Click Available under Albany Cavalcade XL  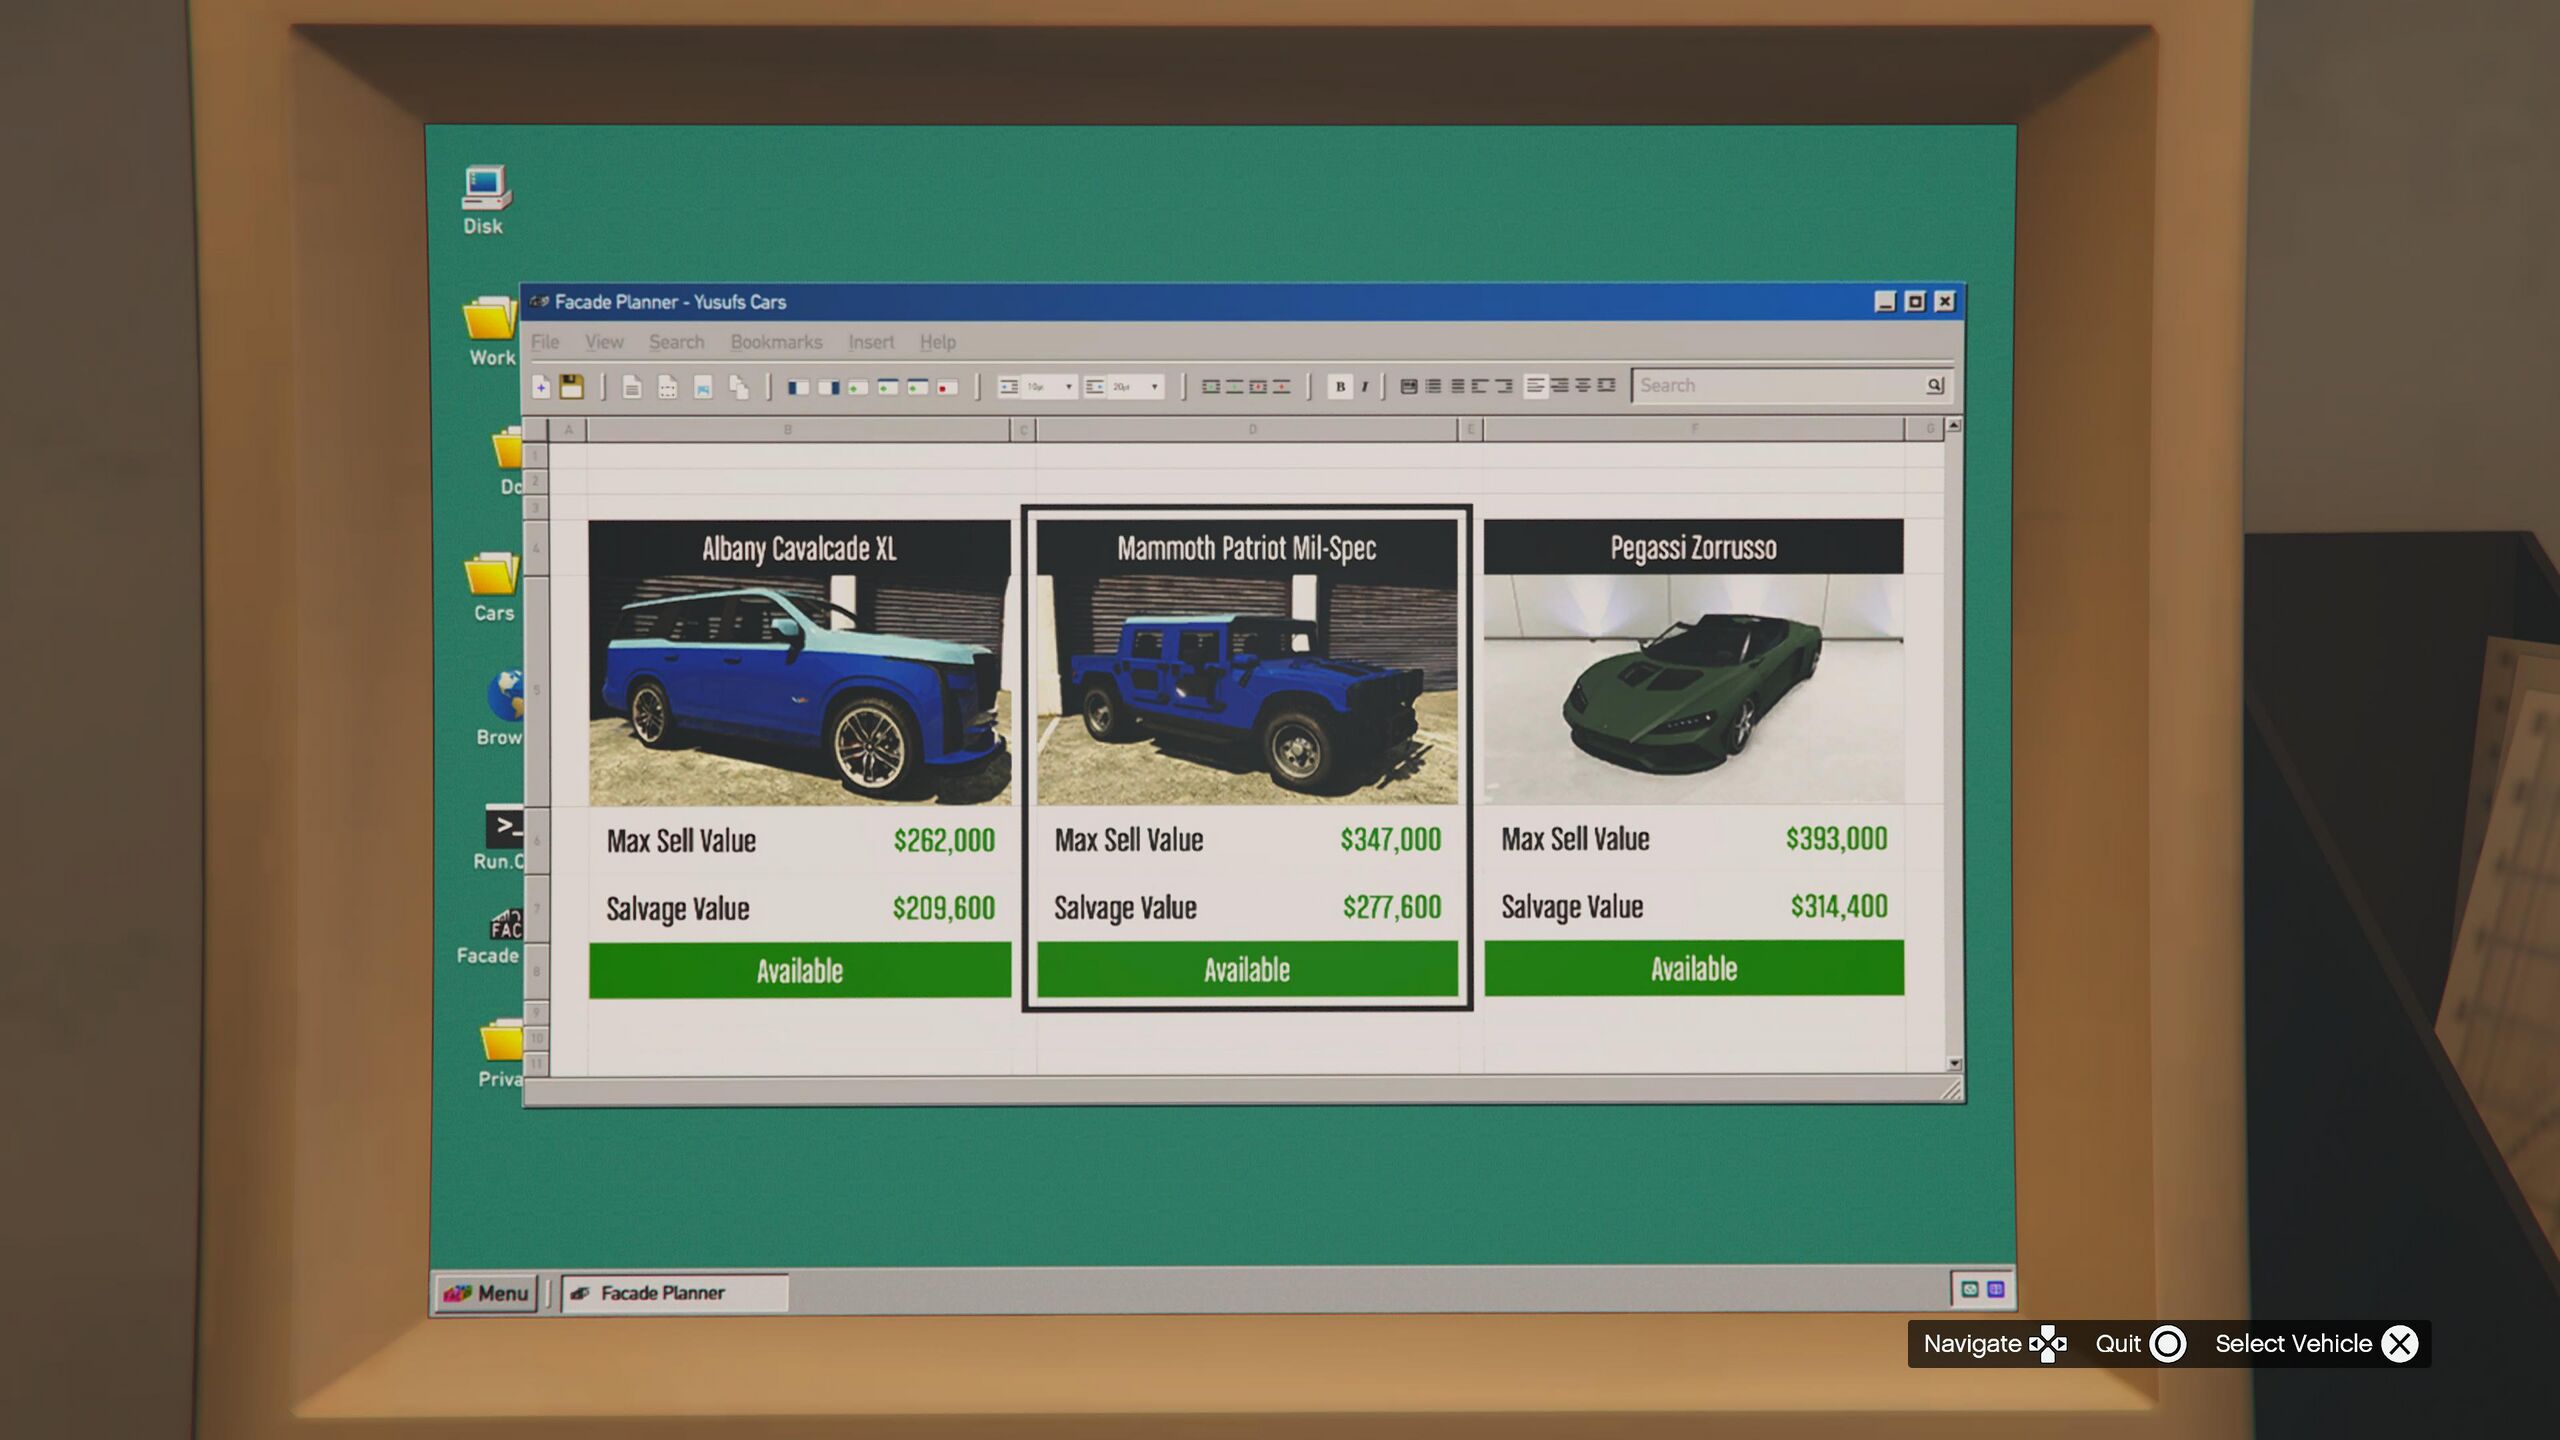pyautogui.click(x=799, y=970)
